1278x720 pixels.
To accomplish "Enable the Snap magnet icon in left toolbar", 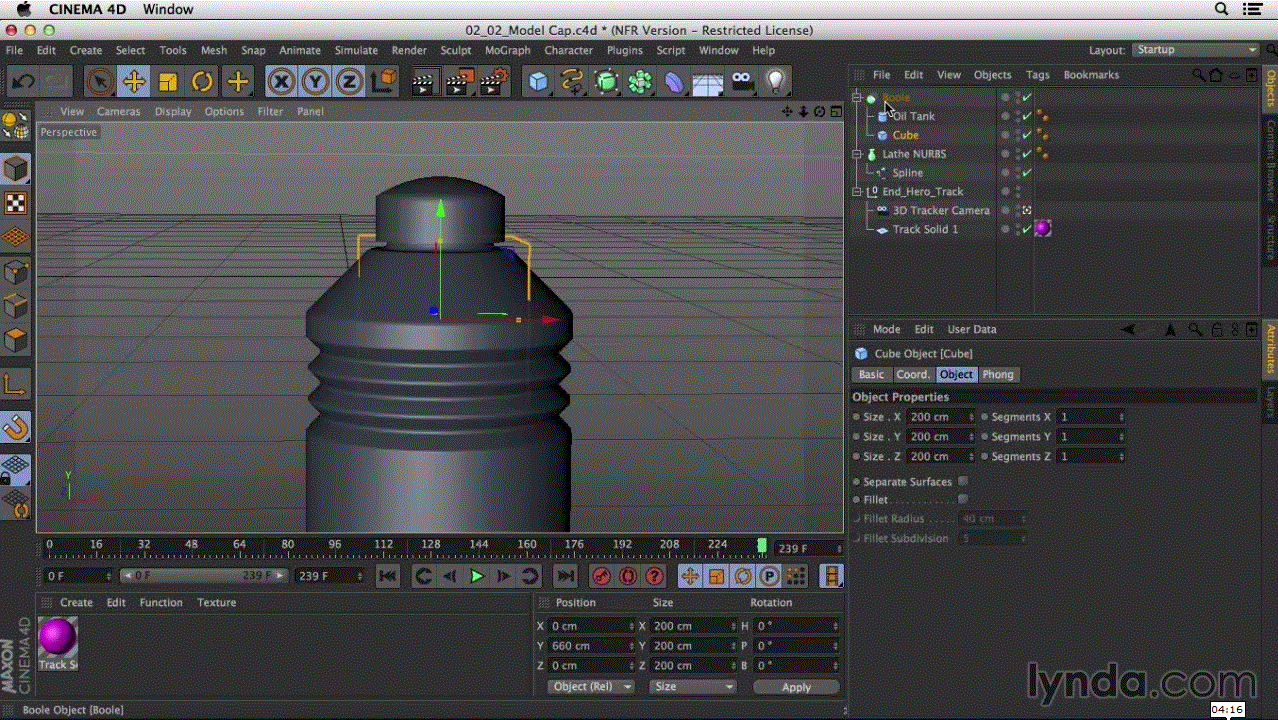I will pyautogui.click(x=16, y=428).
